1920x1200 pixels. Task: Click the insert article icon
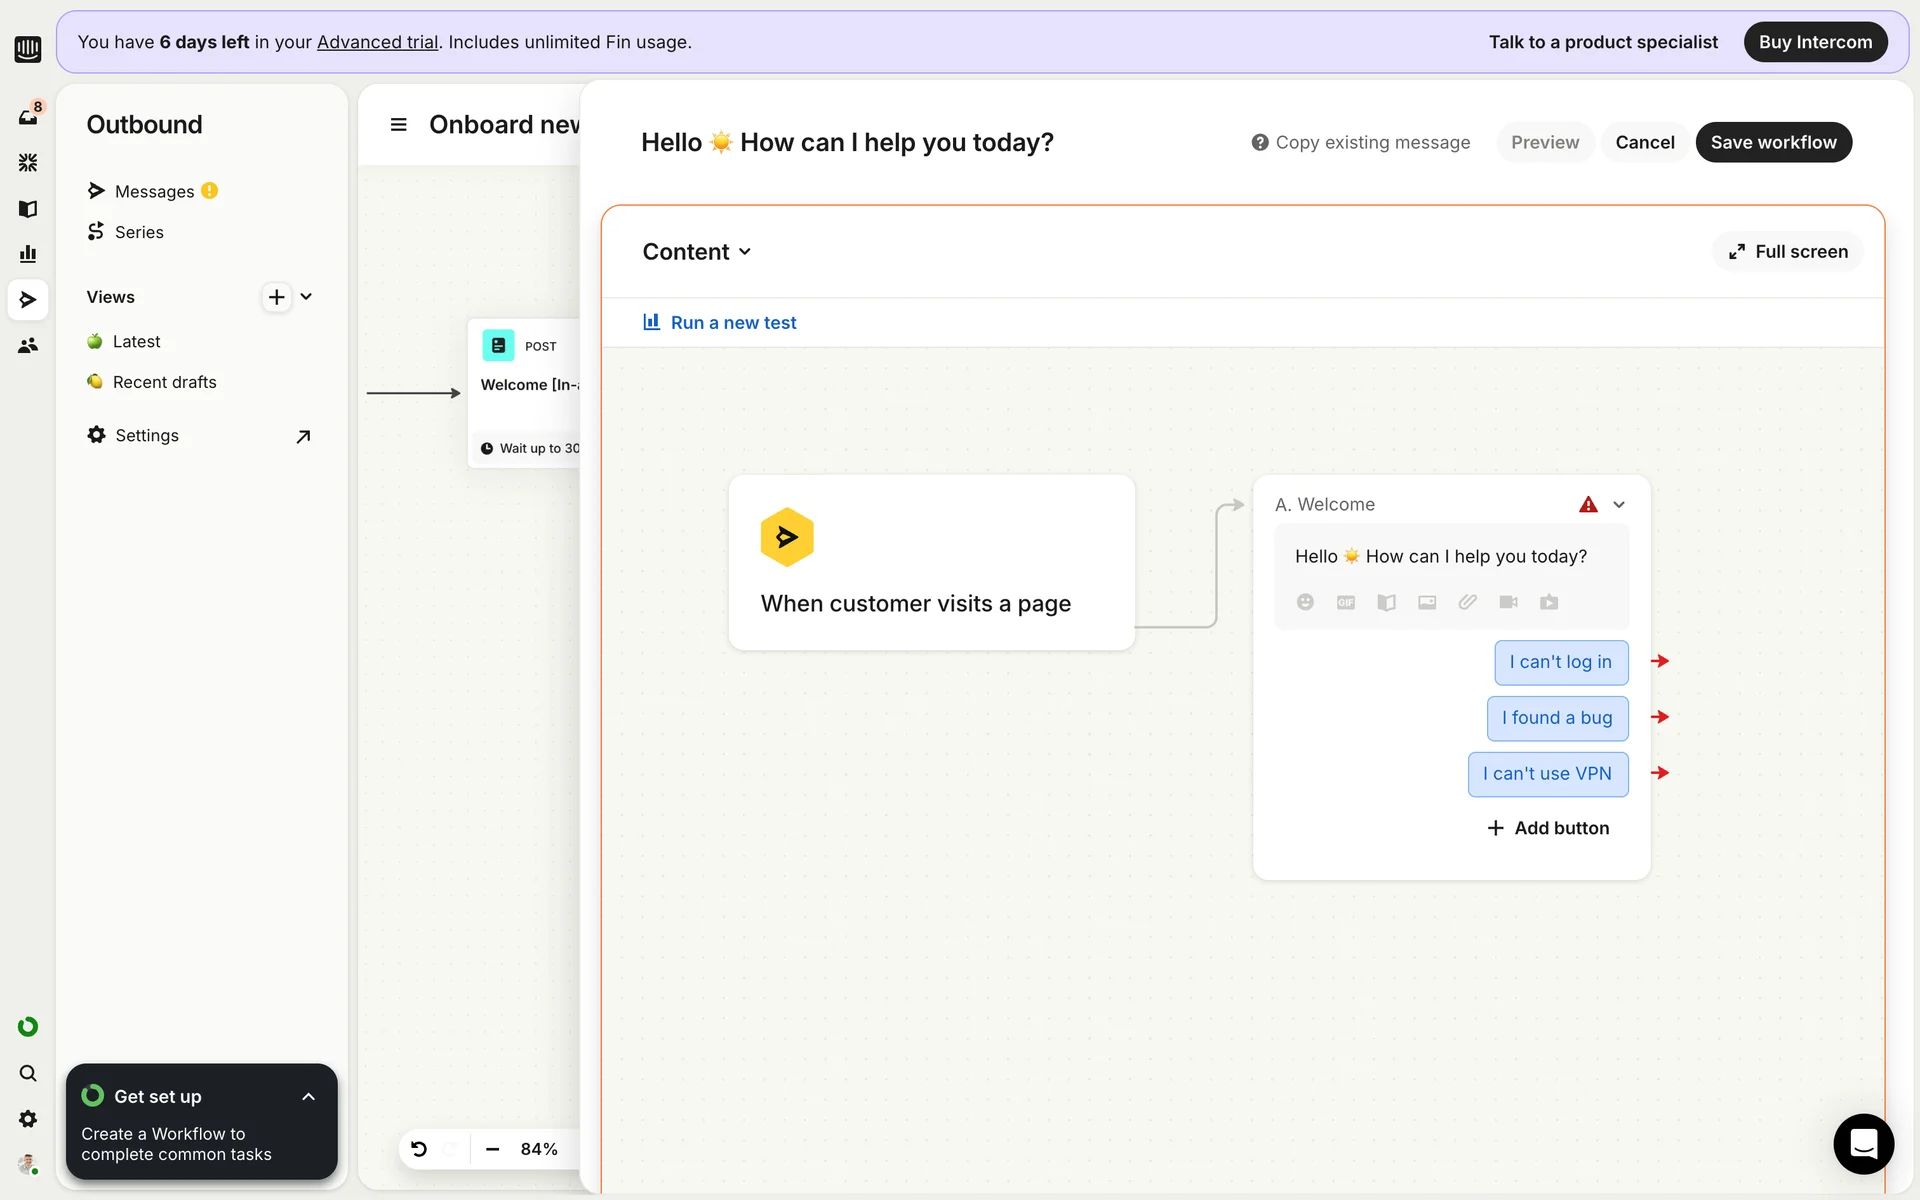[x=1386, y=602]
